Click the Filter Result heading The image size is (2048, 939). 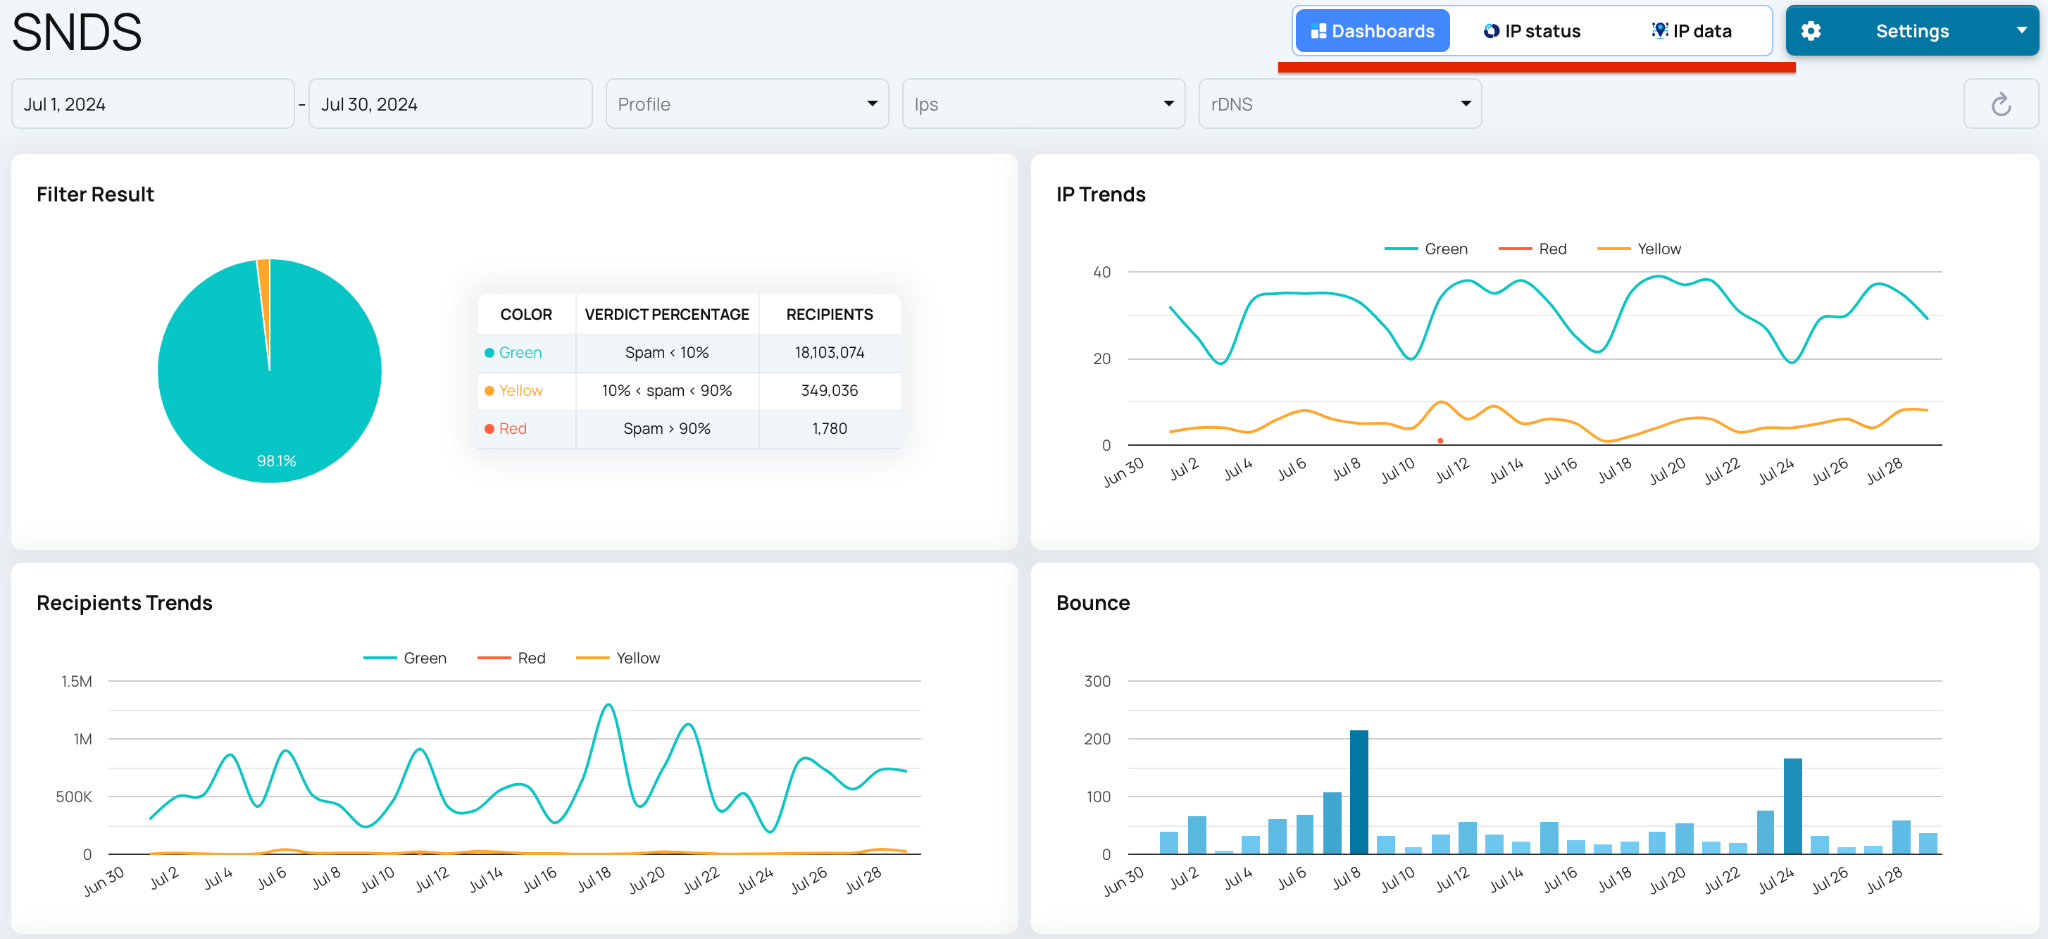pyautogui.click(x=95, y=195)
